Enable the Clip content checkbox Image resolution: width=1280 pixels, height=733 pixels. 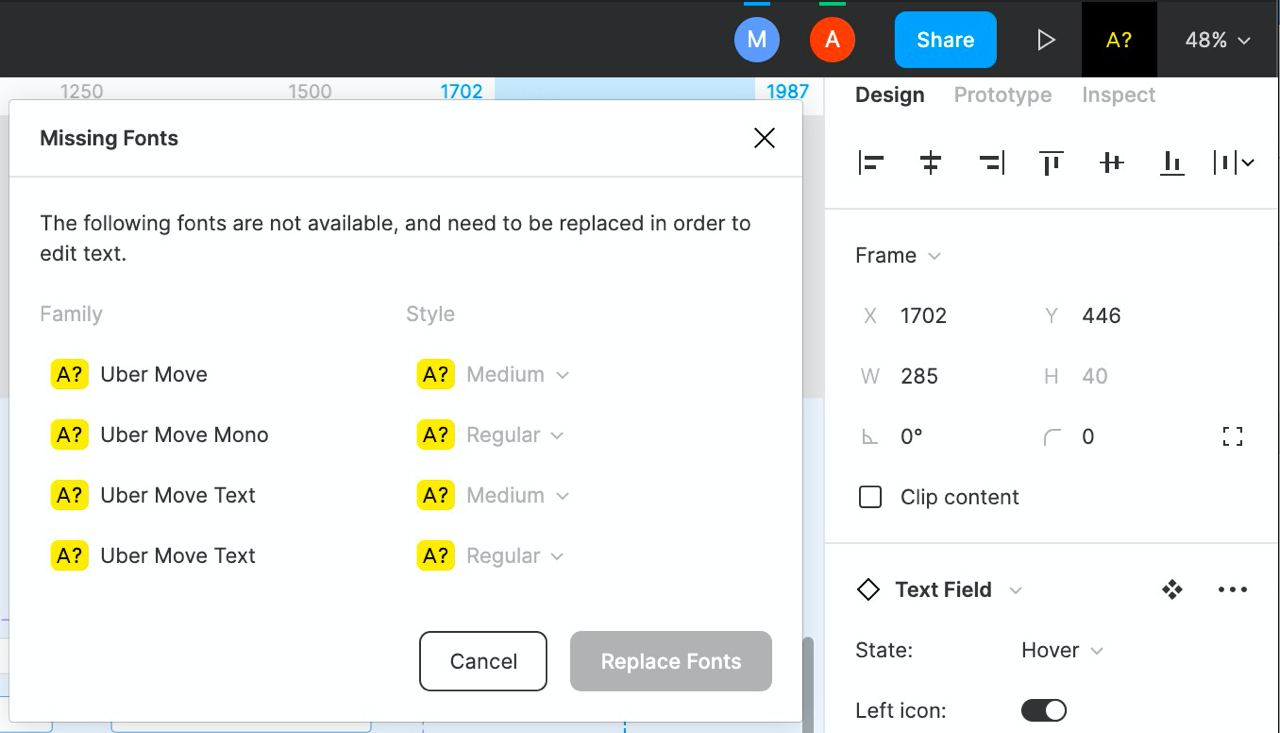871,497
